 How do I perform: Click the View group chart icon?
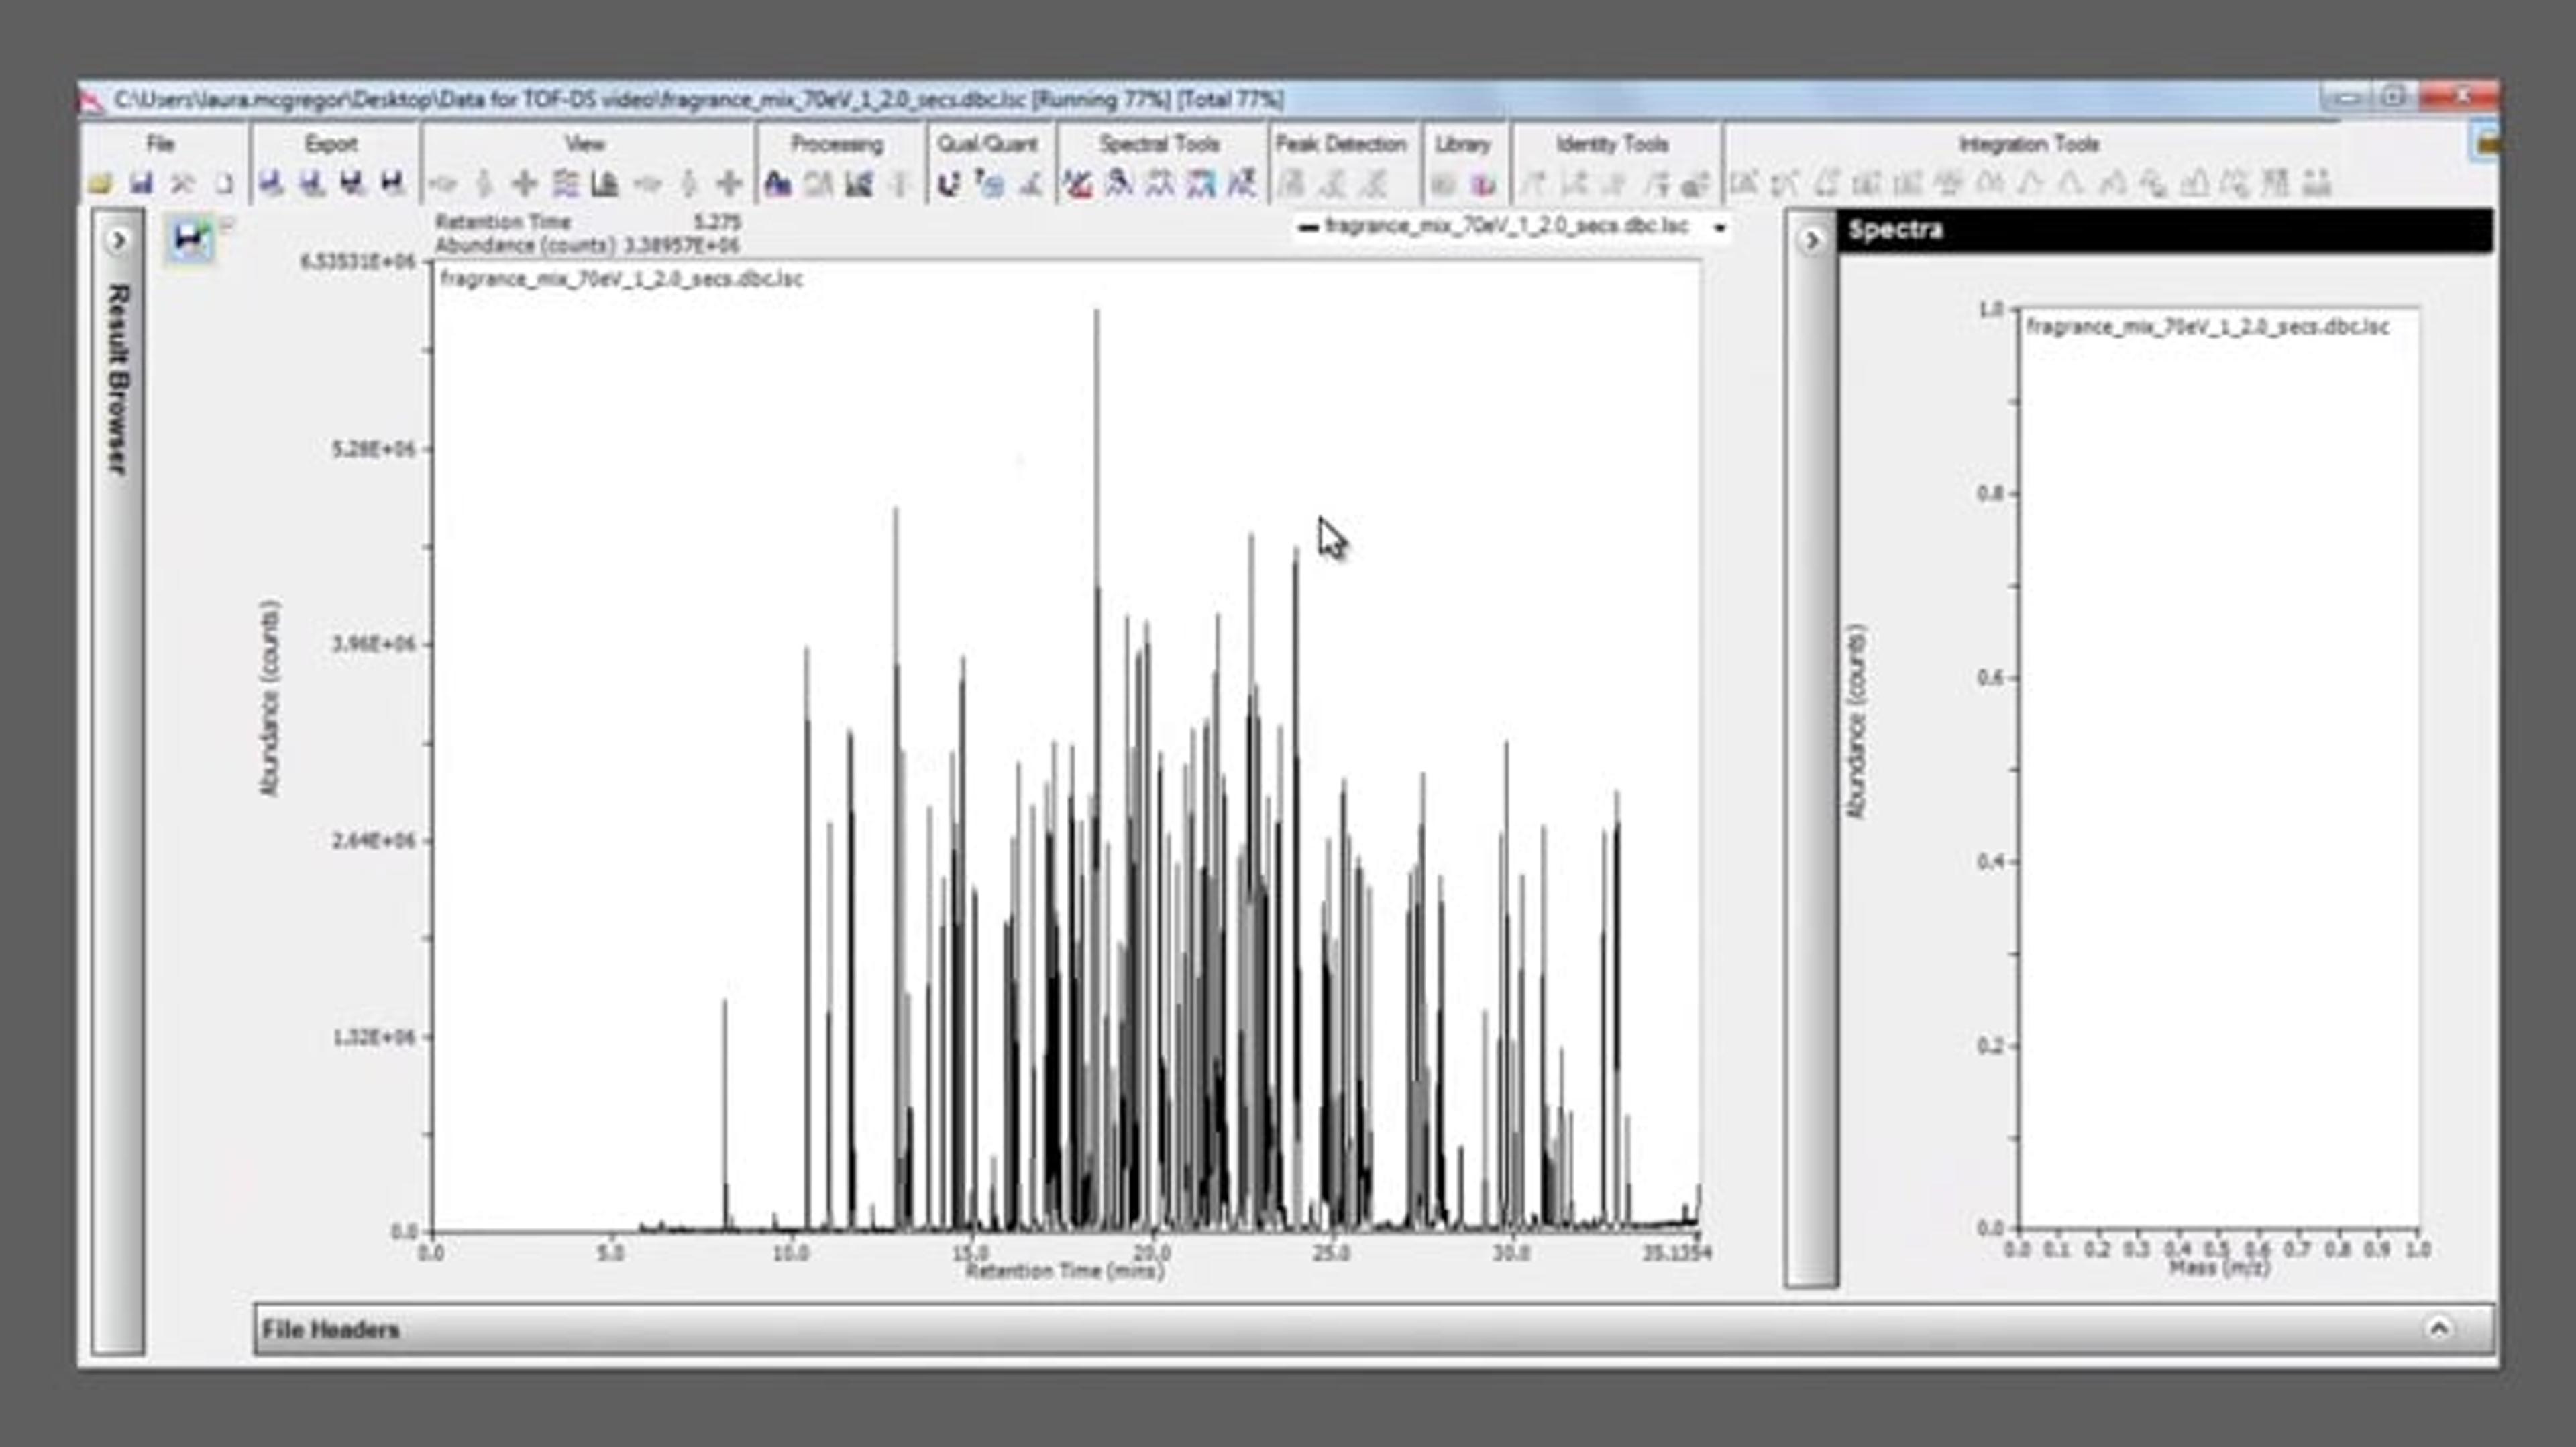(605, 183)
